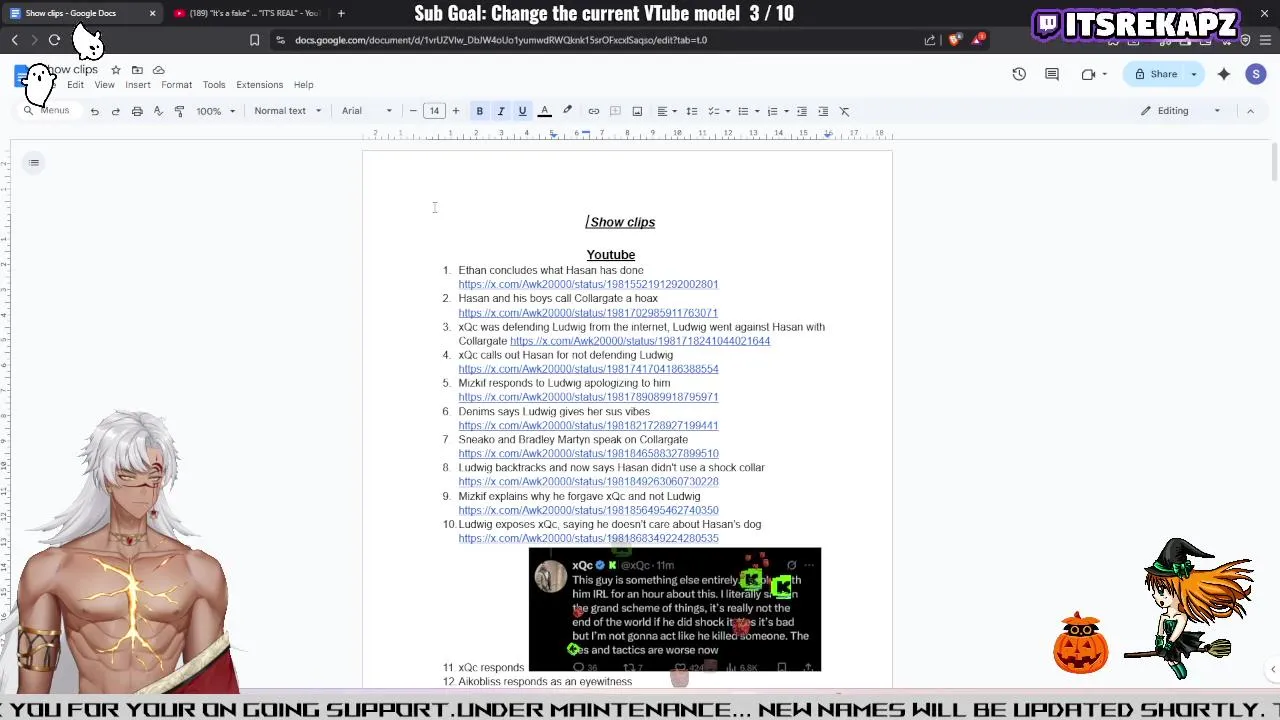The height and width of the screenshot is (720, 1280).
Task: Clear formatting with crossed T icon
Action: [x=844, y=111]
